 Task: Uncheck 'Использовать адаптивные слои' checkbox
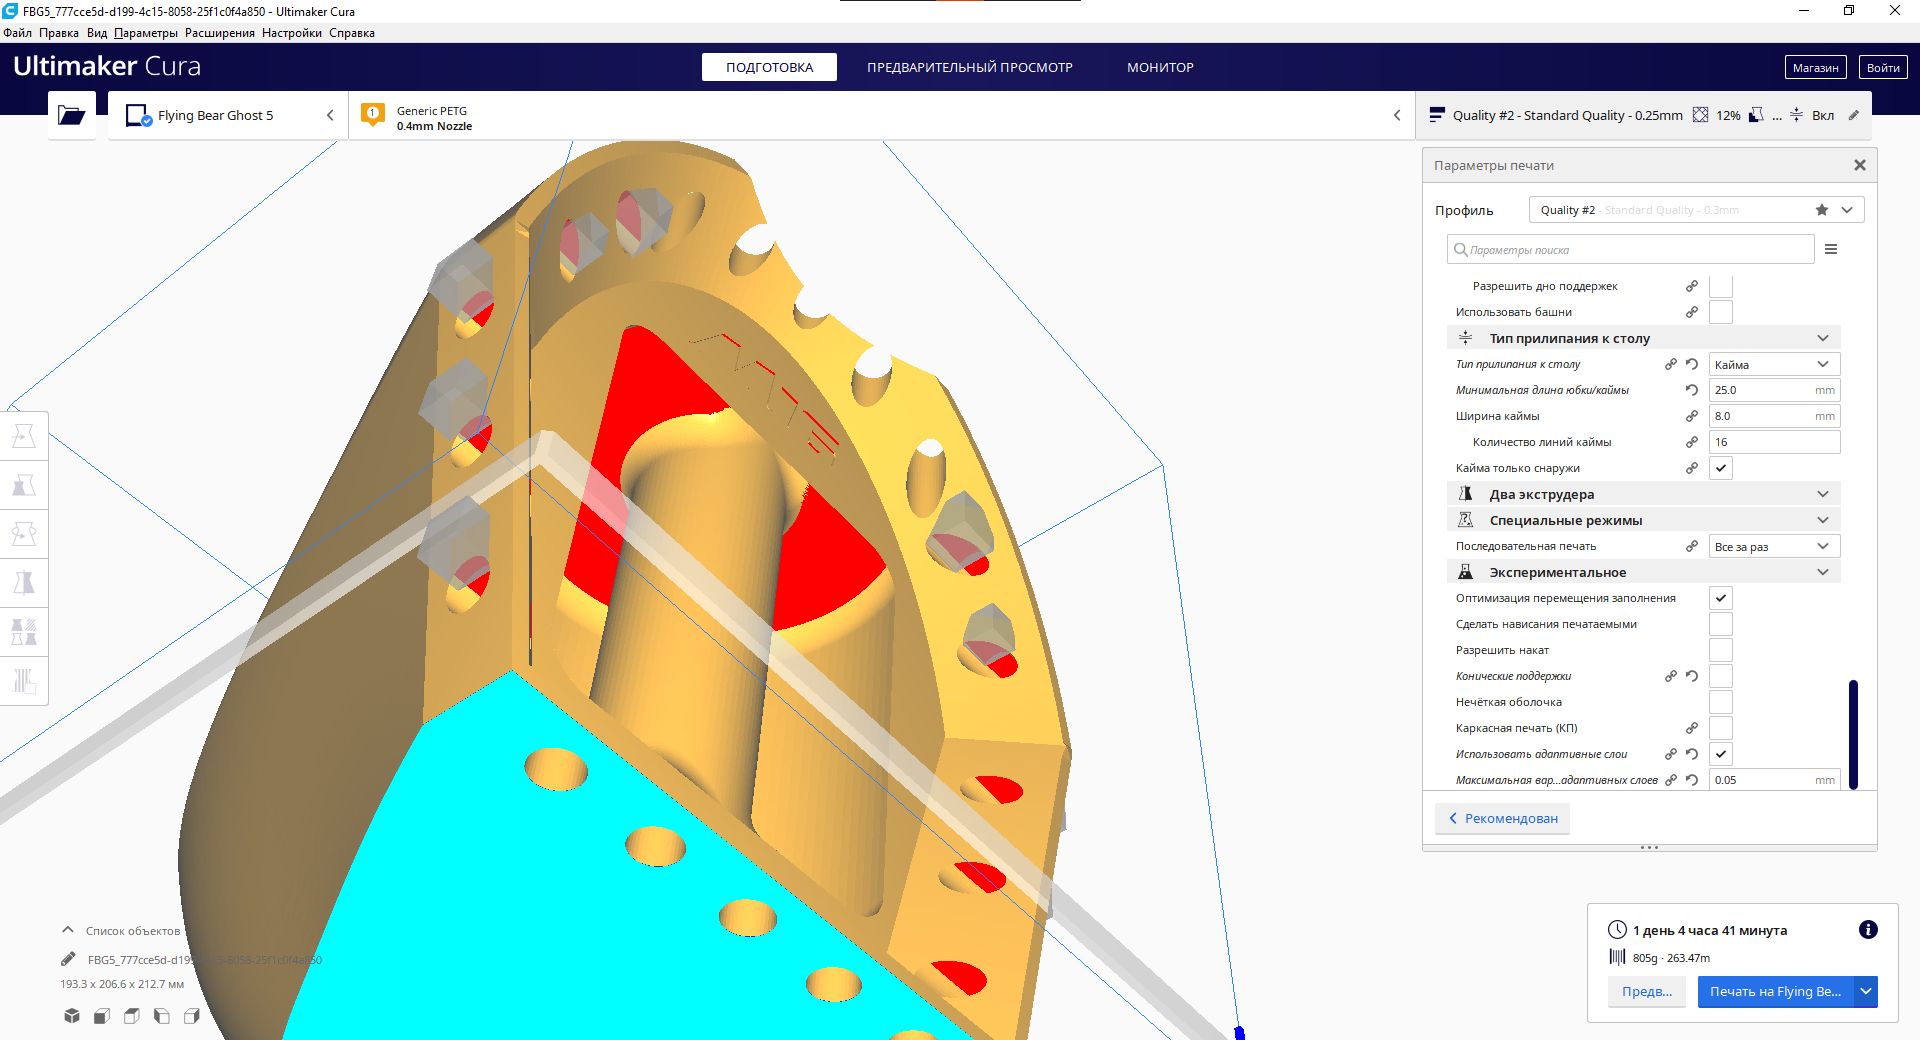pyautogui.click(x=1721, y=754)
